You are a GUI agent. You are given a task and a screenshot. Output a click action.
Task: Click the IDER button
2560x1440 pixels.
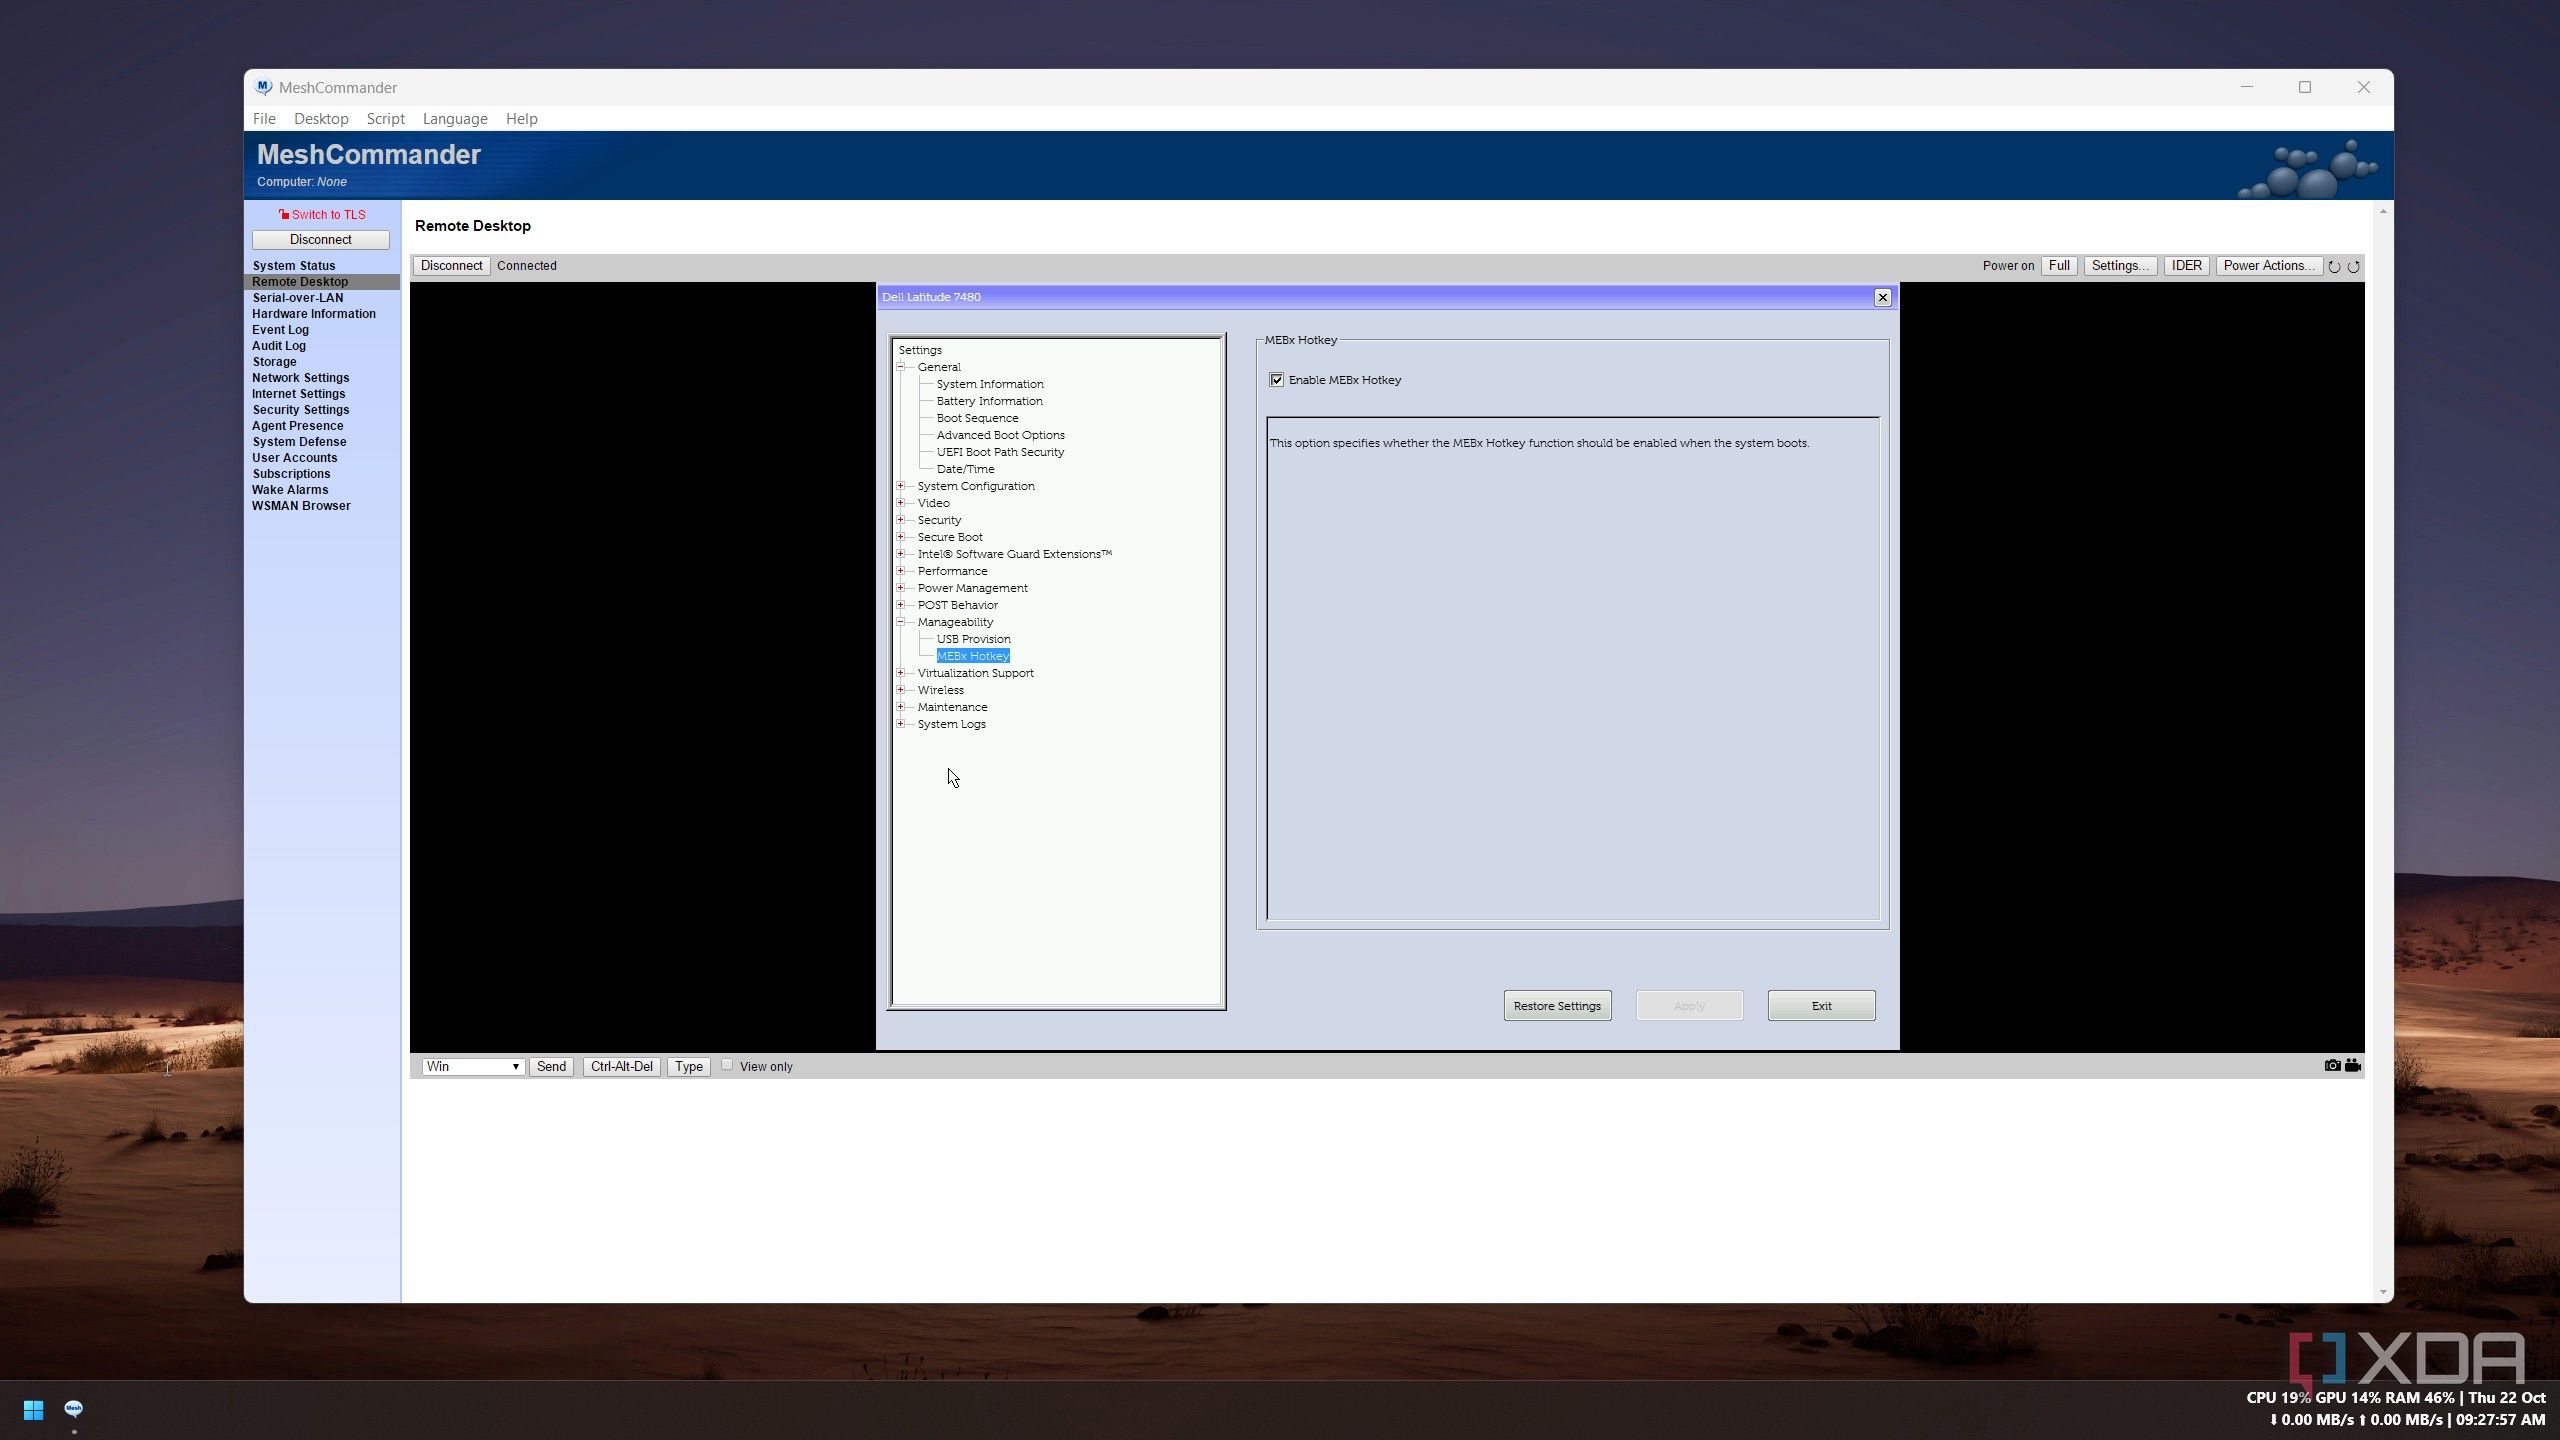2186,265
